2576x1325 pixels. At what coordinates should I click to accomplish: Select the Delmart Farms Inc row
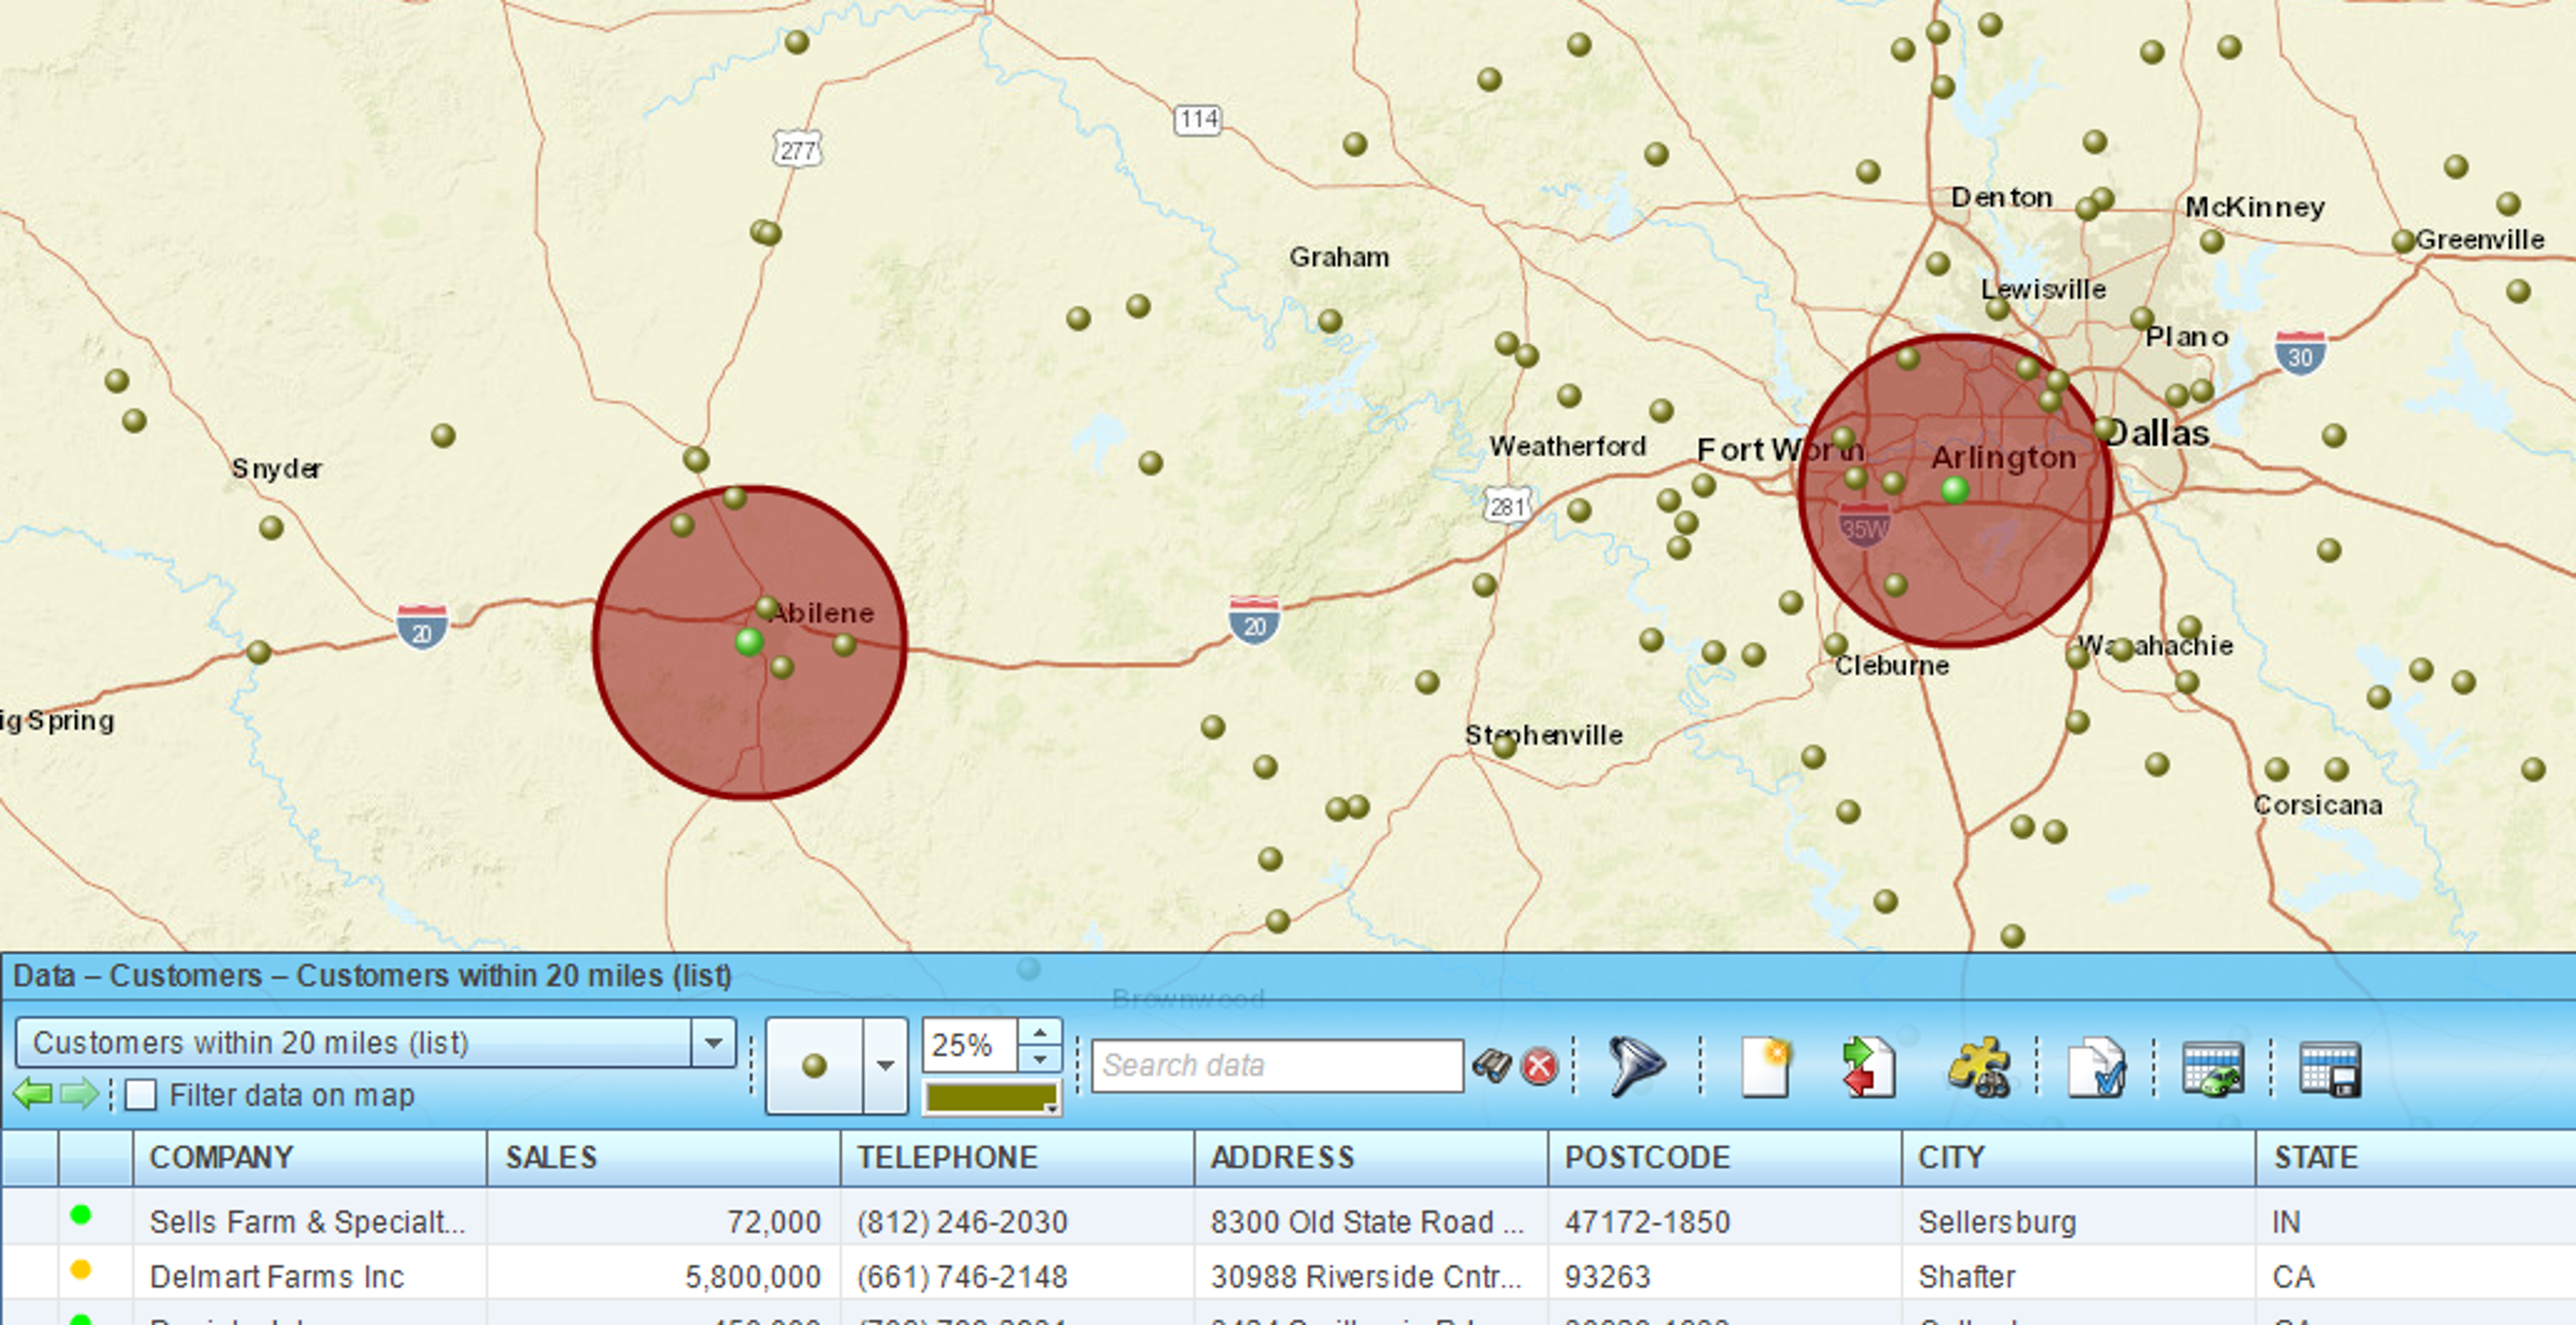coord(1288,1277)
